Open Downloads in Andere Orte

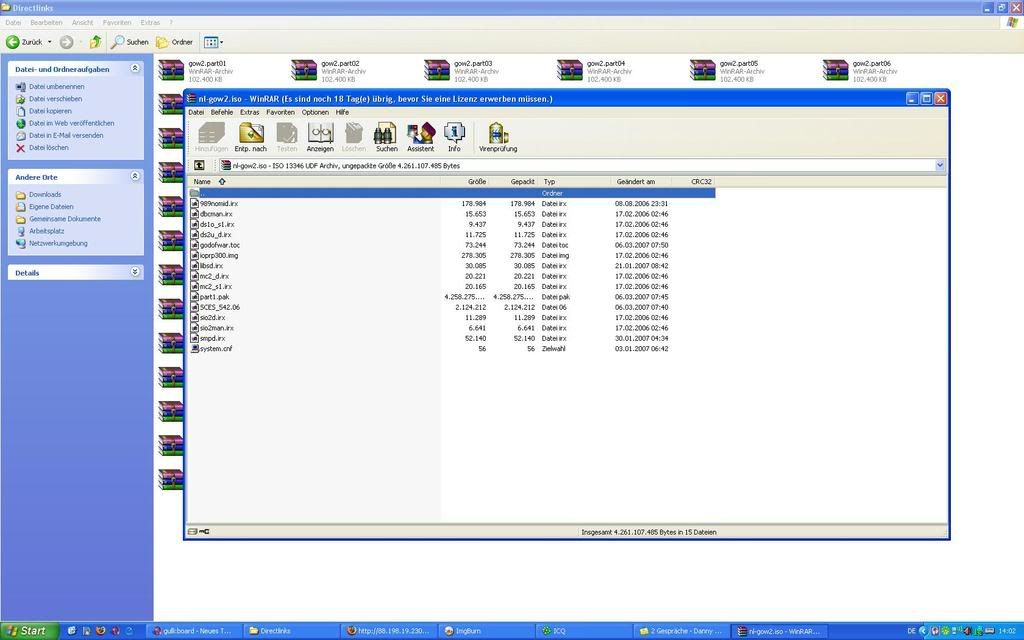click(45, 195)
